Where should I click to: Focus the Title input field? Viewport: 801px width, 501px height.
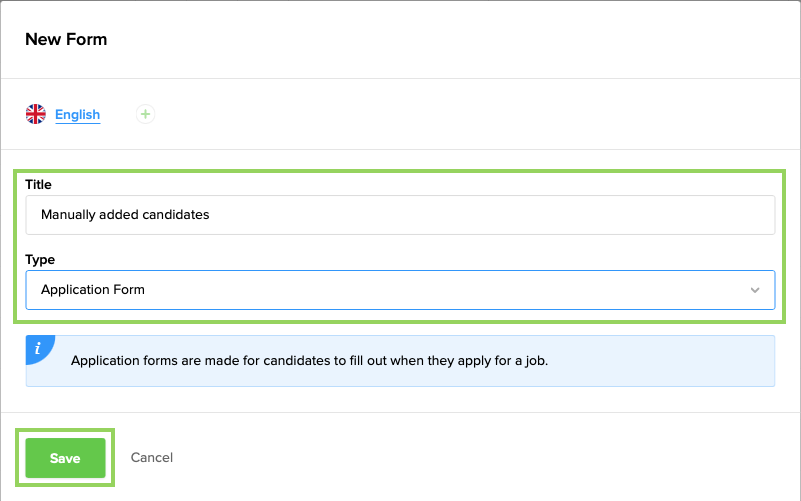coord(400,215)
